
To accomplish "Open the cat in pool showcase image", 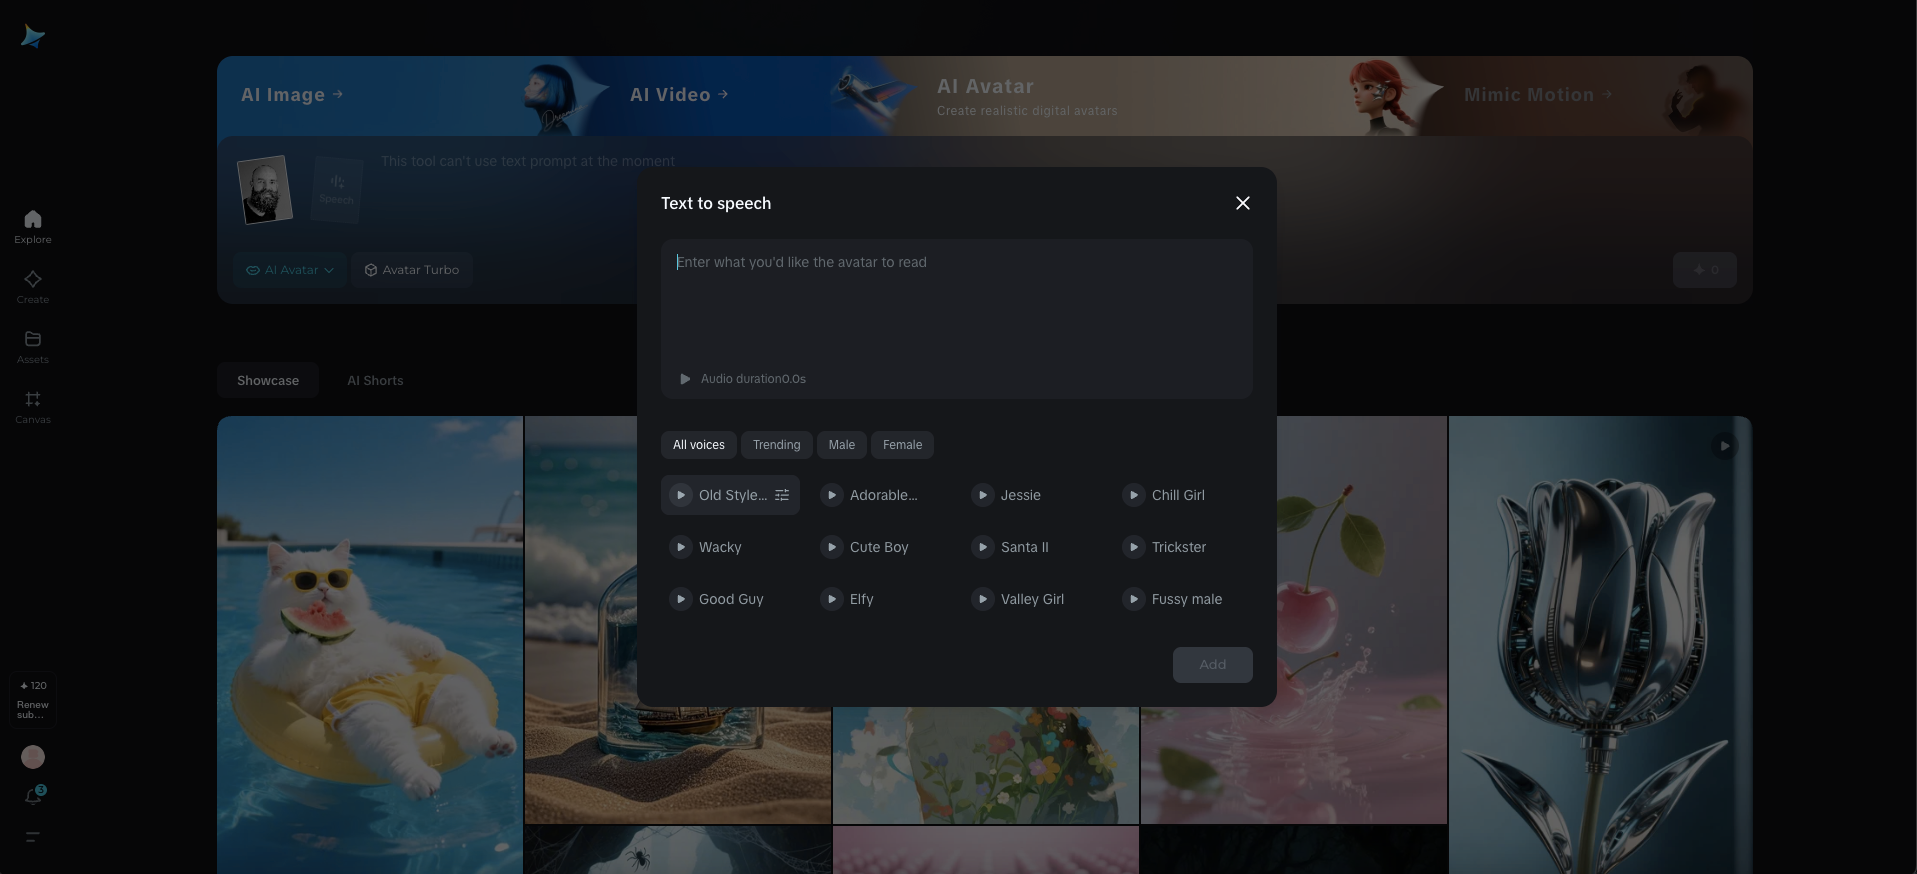I will pos(370,645).
